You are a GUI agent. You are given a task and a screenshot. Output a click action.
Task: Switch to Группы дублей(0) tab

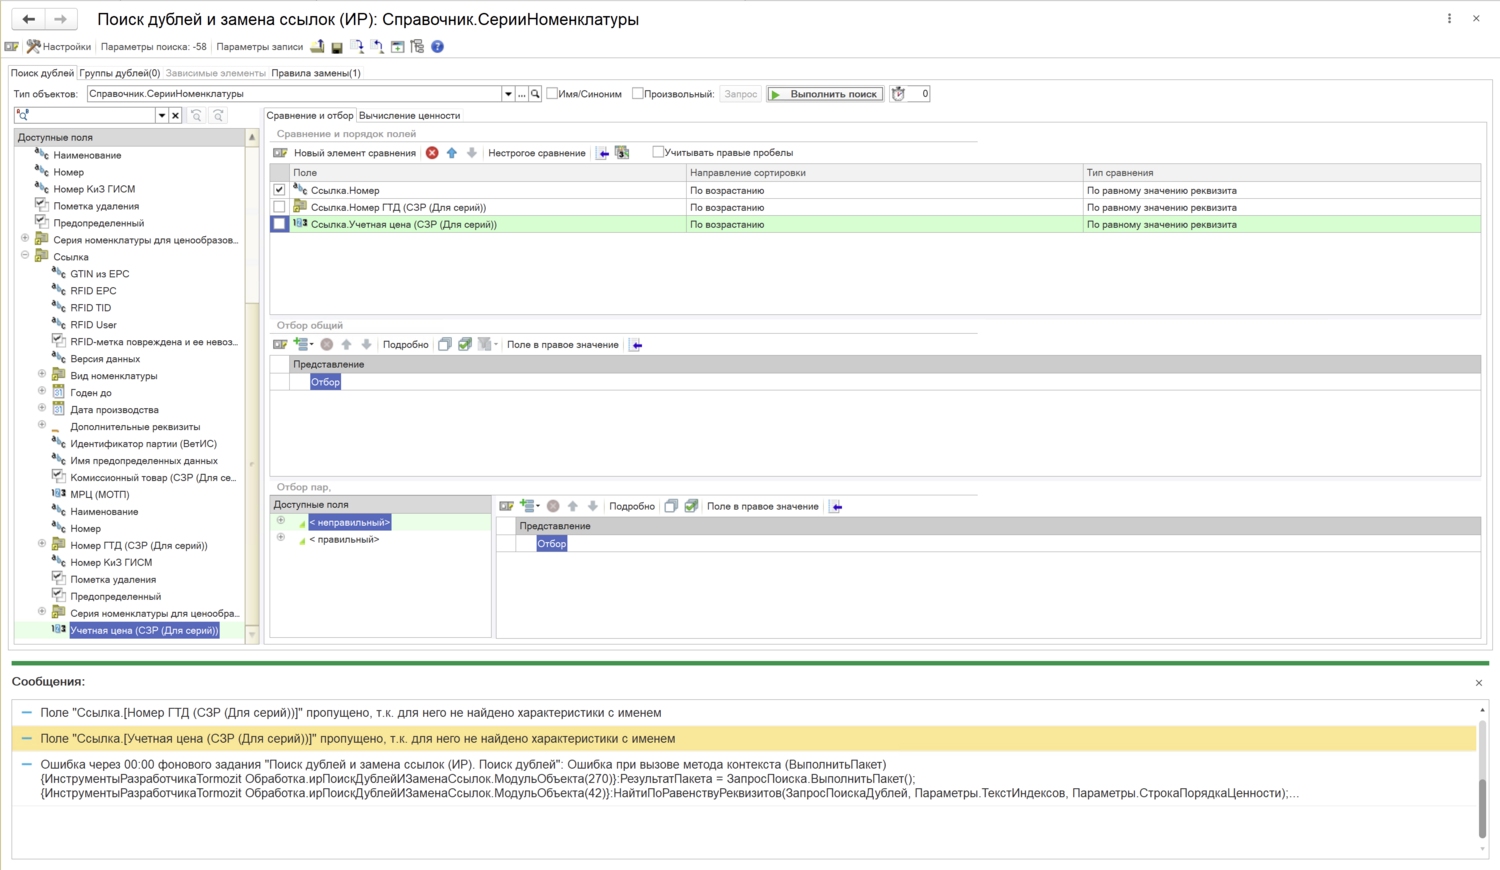119,73
